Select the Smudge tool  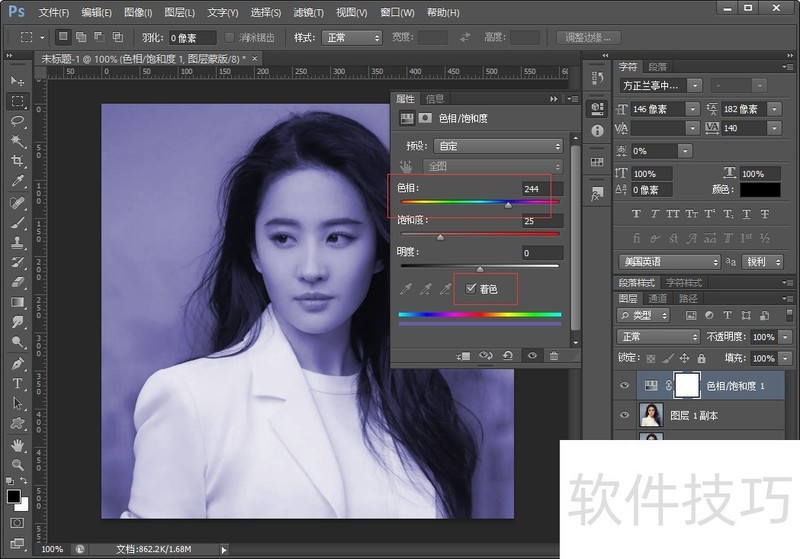(17, 322)
